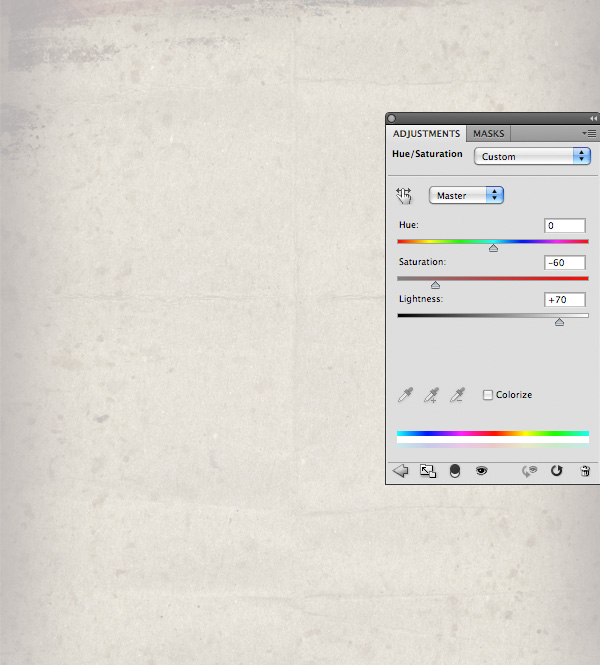Click the Hue value field
600x665 pixels.
565,226
